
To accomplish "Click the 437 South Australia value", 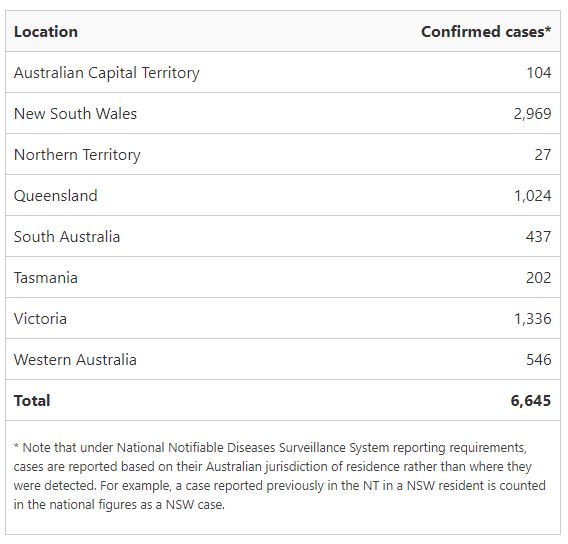I will pos(538,237).
